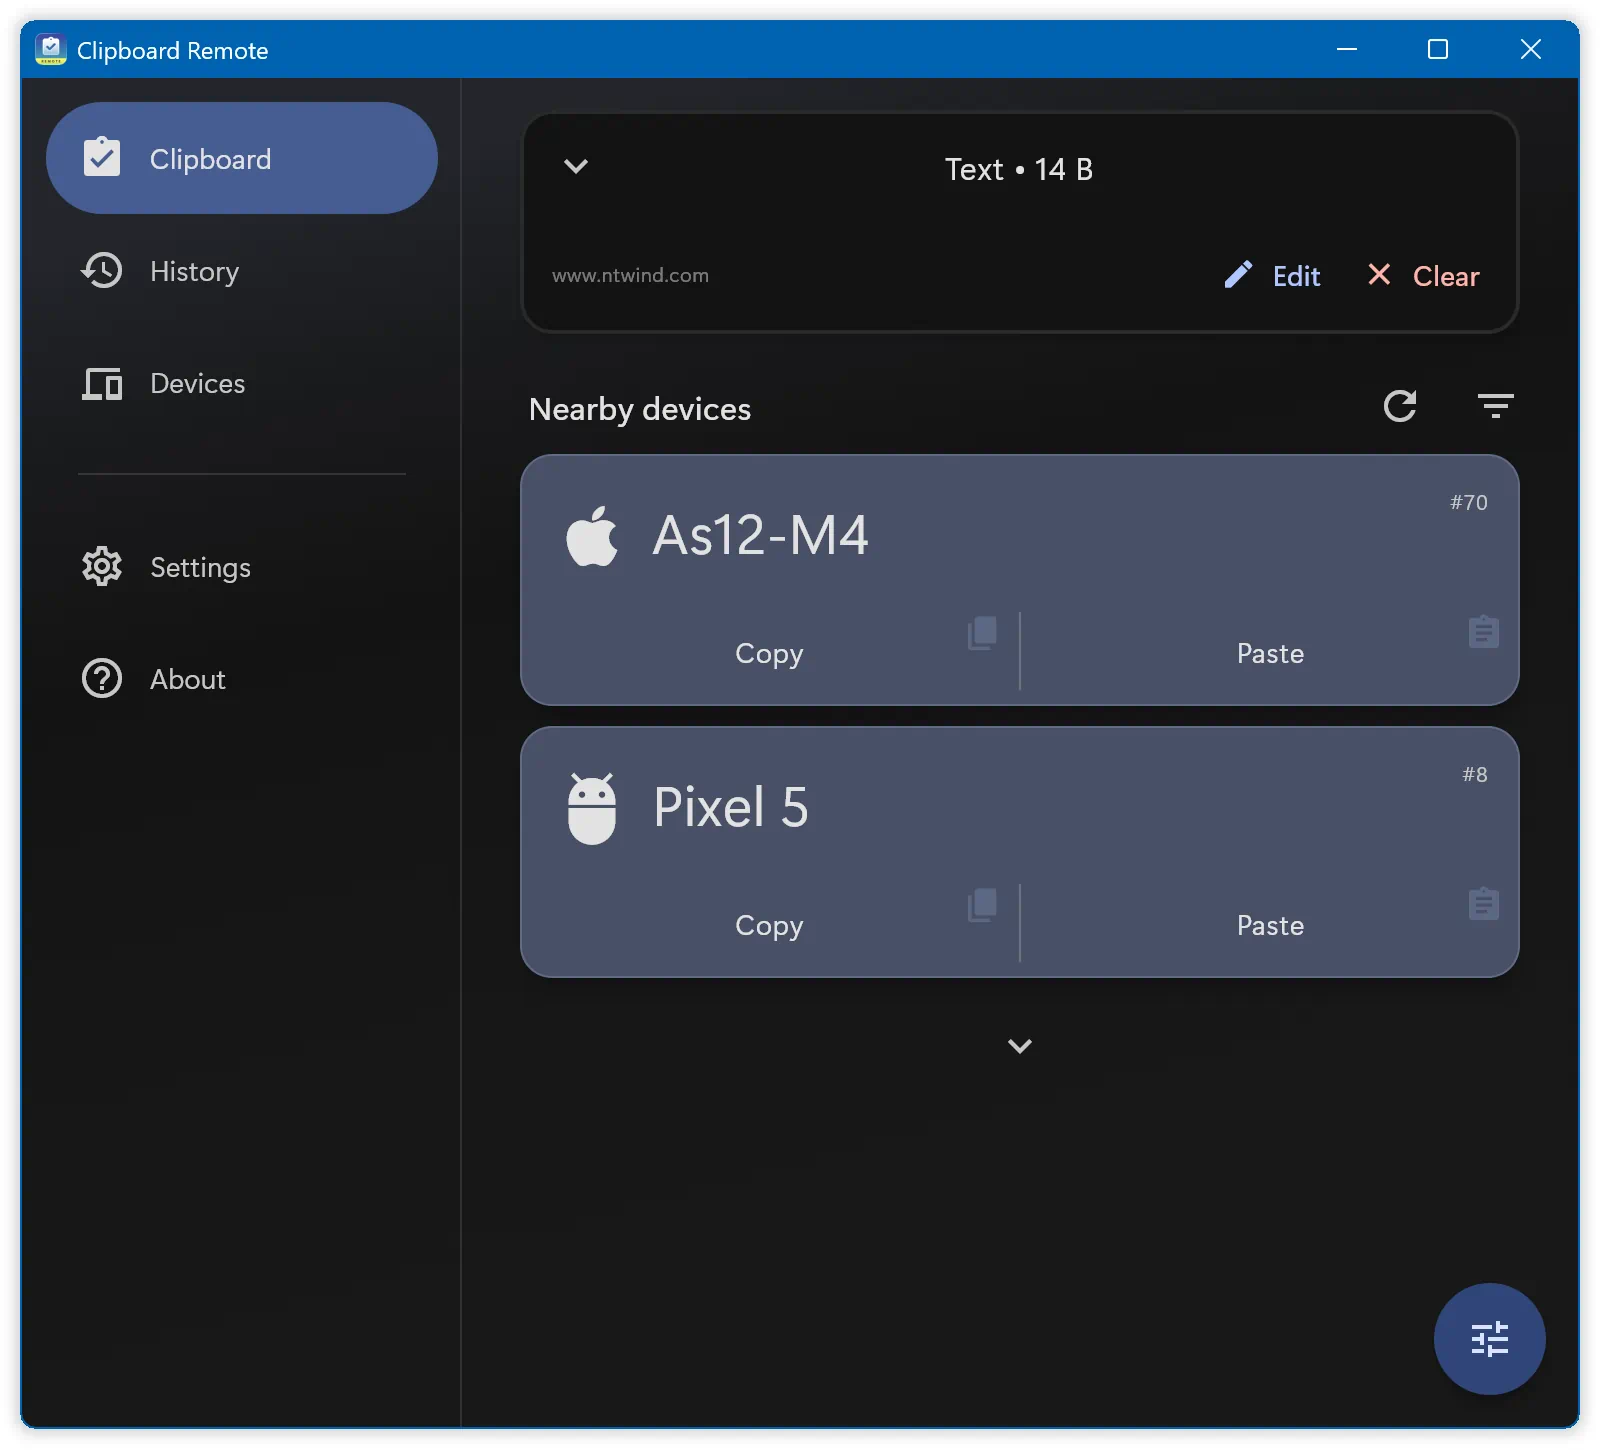Click the #70 label on As12-M4
This screenshot has width=1600, height=1450.
coord(1469,502)
